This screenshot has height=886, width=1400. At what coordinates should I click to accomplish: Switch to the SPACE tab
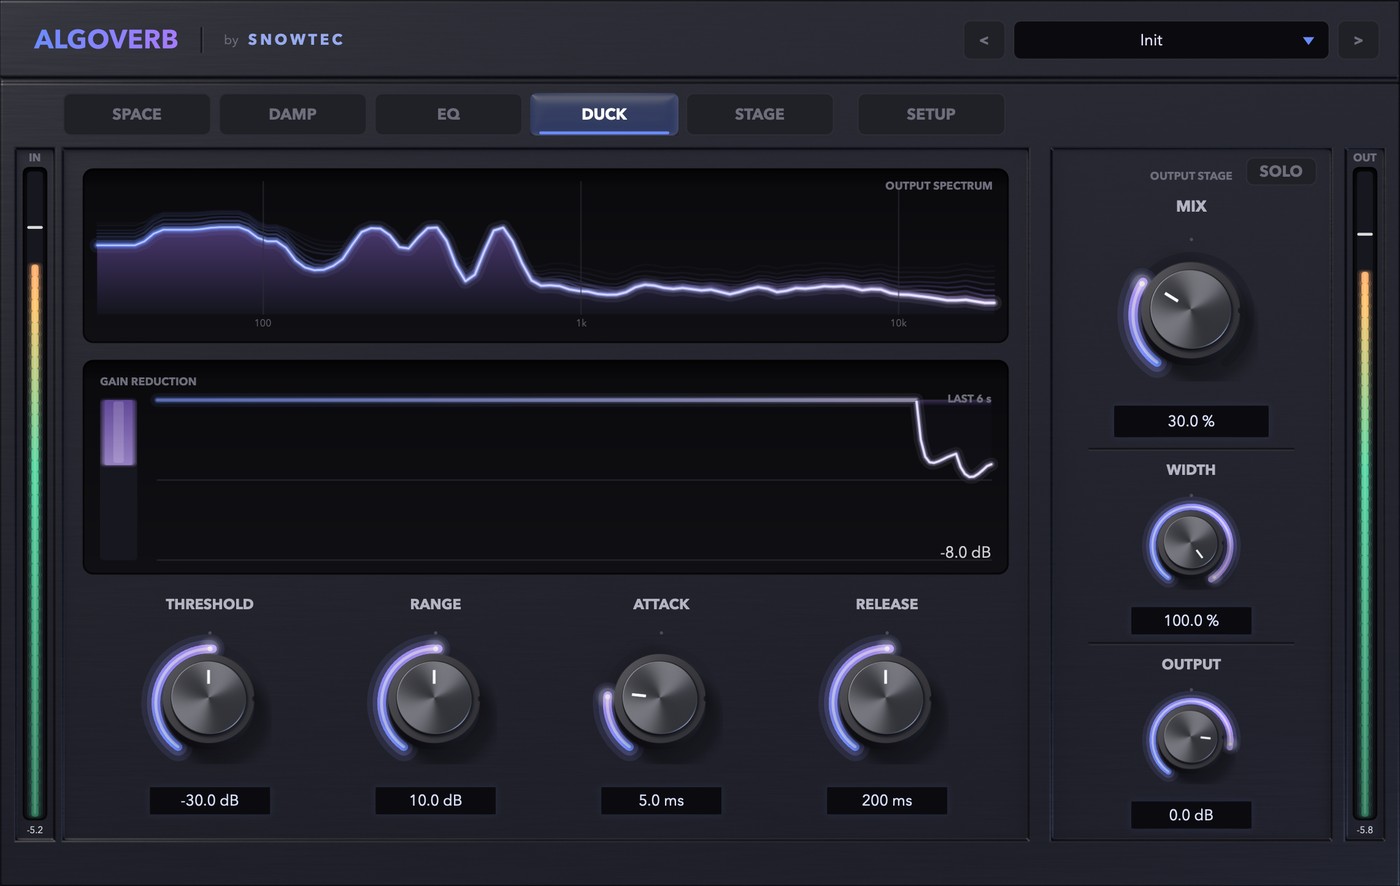tap(137, 114)
